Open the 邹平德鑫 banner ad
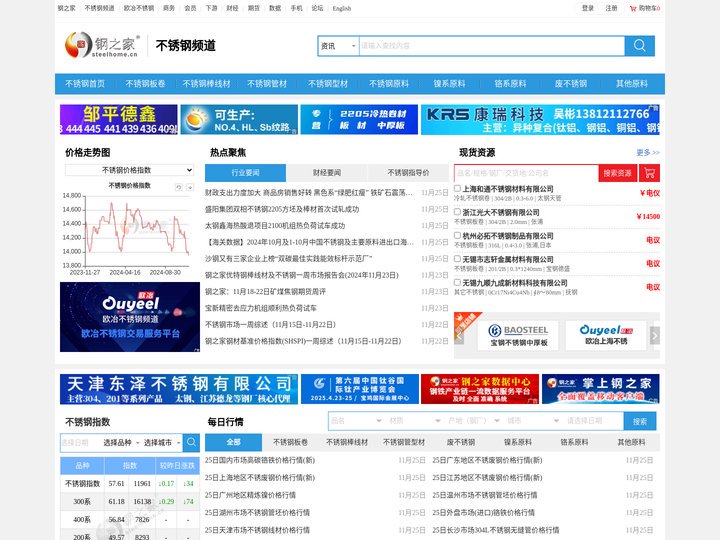The width and height of the screenshot is (720, 540). tap(118, 119)
